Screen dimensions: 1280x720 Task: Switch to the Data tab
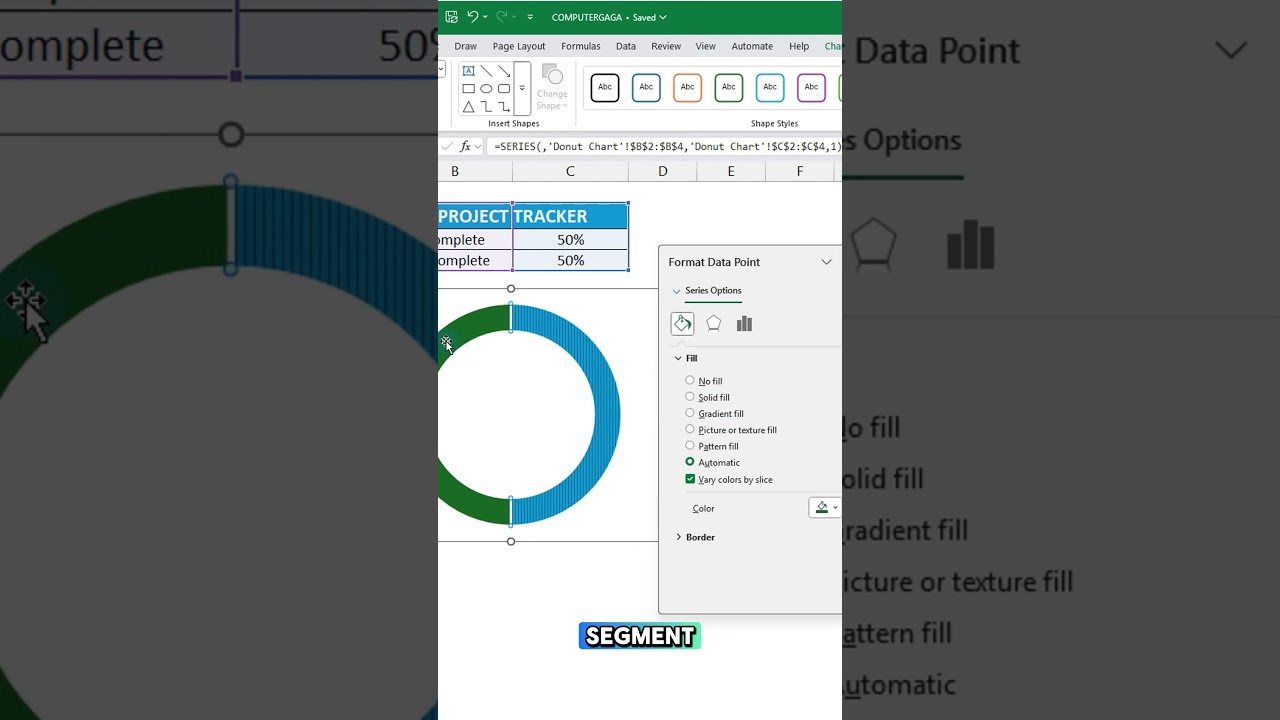tap(626, 46)
